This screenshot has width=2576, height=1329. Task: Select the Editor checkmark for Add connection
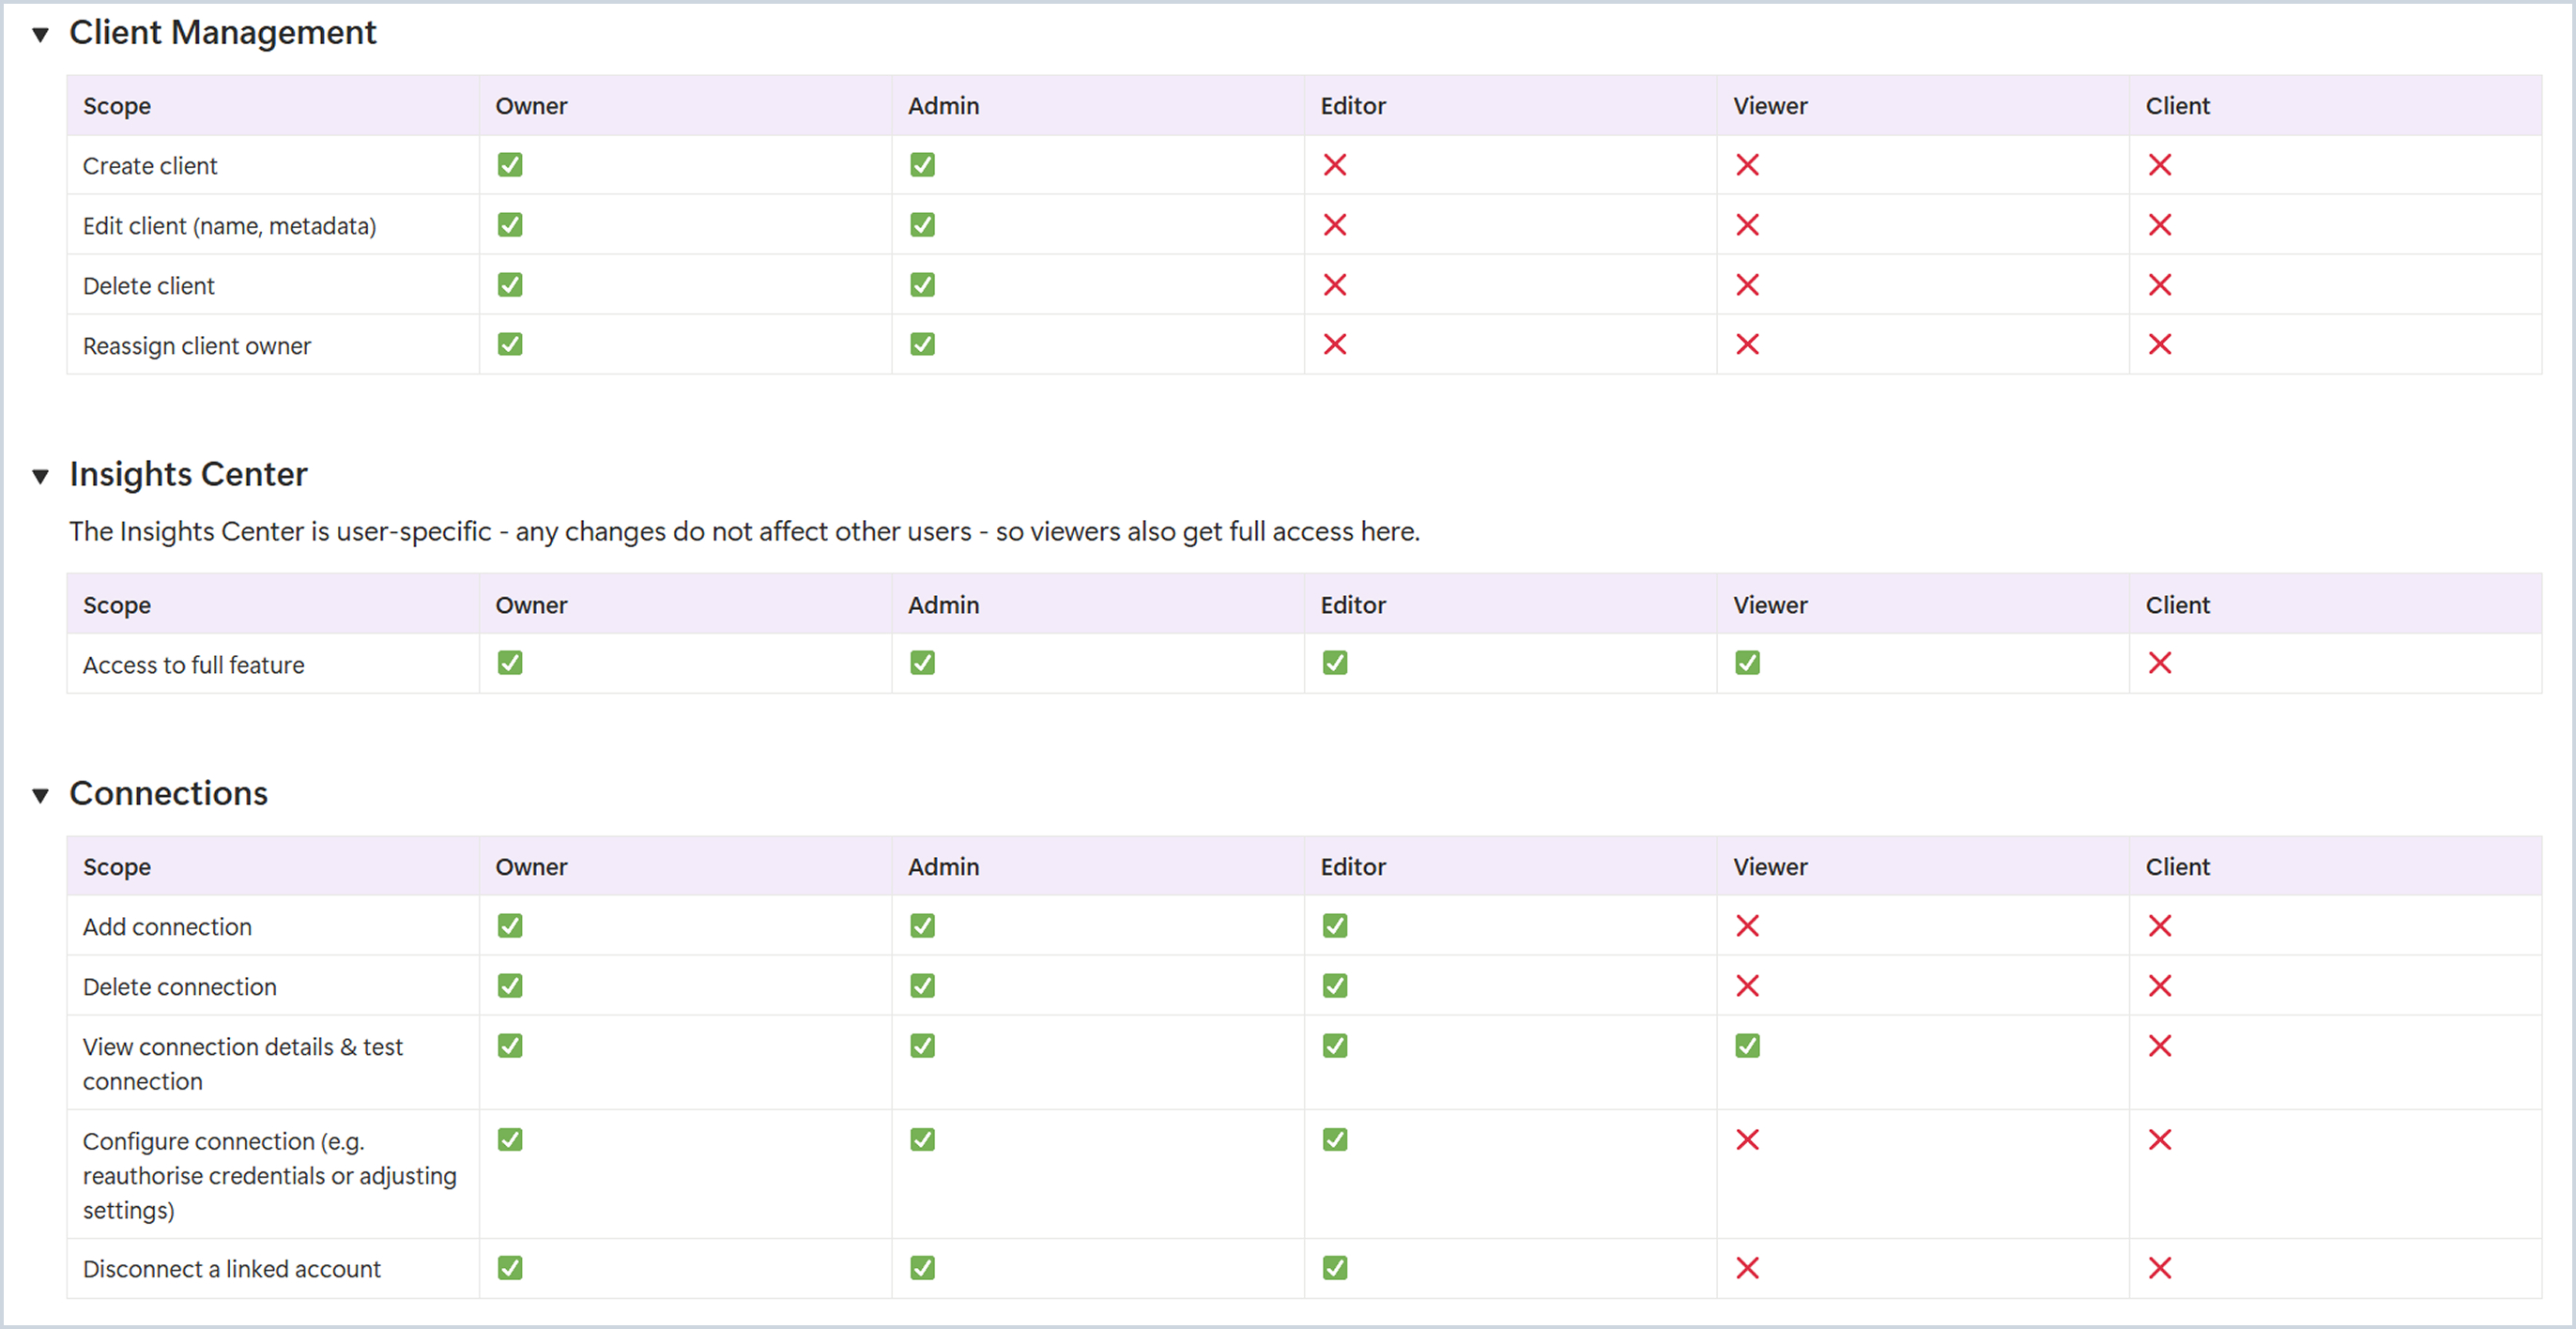pos(1334,925)
